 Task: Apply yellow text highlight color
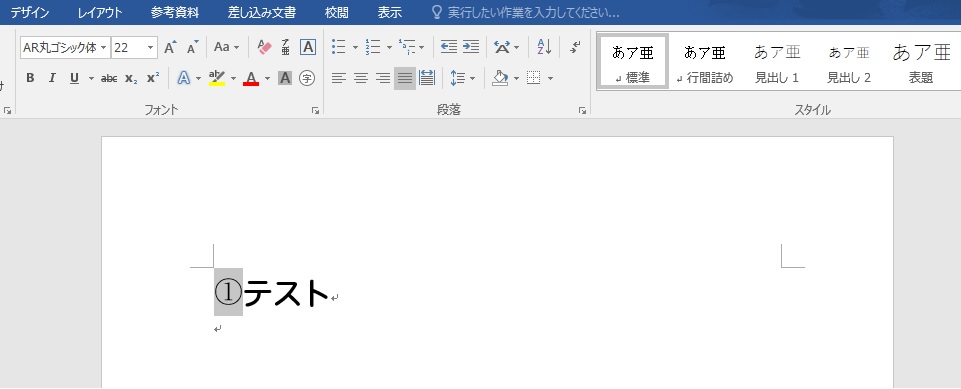[217, 78]
